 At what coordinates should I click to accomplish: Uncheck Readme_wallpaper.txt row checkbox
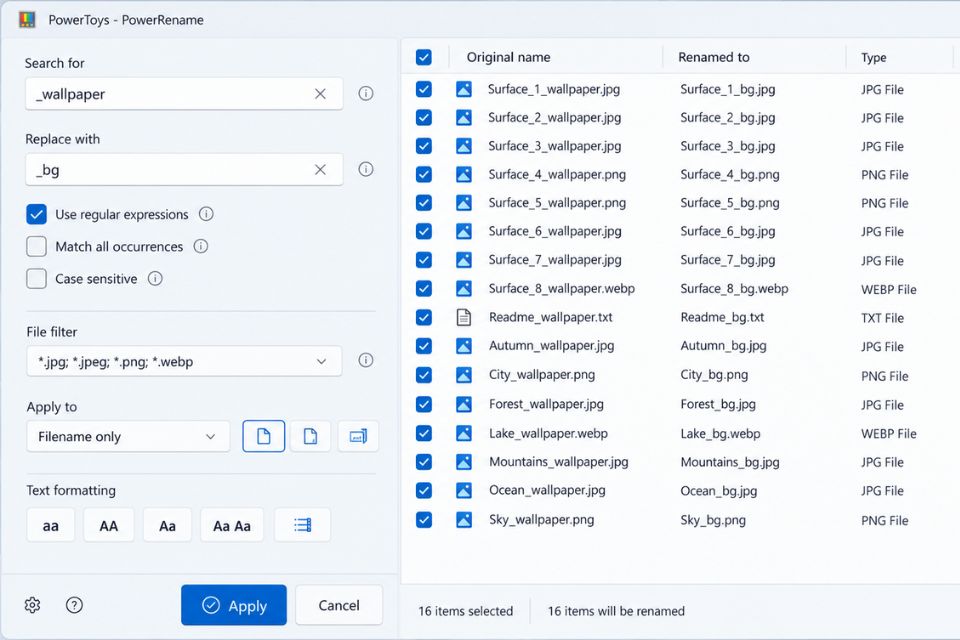pos(424,317)
